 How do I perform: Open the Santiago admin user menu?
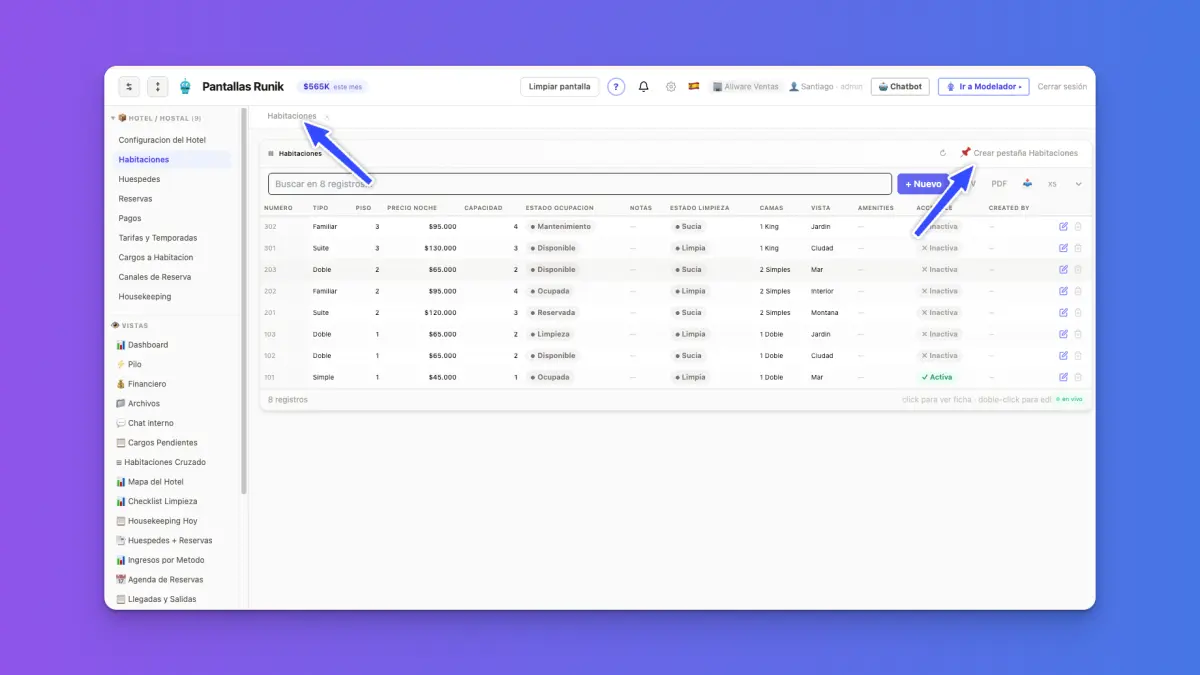point(826,87)
